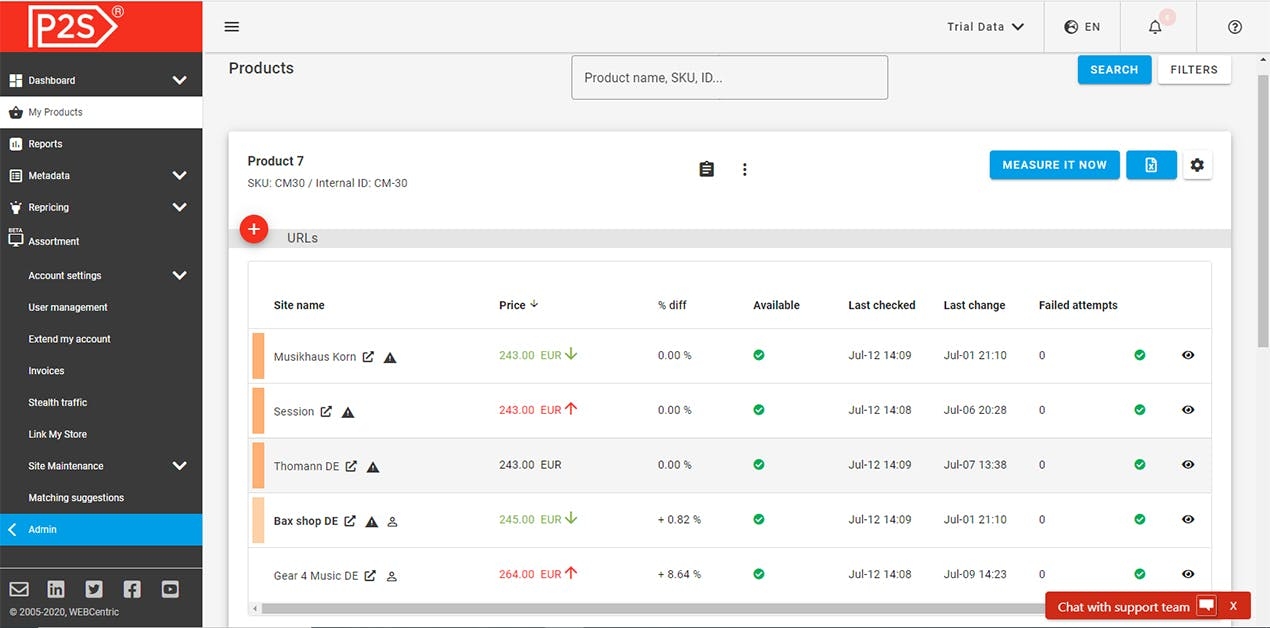
Task: Open Product 7 three-dot menu
Action: pos(744,169)
